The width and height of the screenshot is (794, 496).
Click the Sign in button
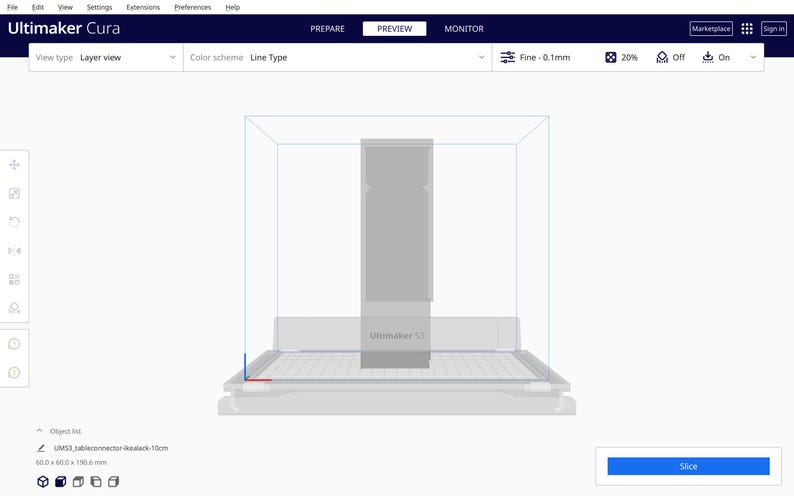(774, 28)
